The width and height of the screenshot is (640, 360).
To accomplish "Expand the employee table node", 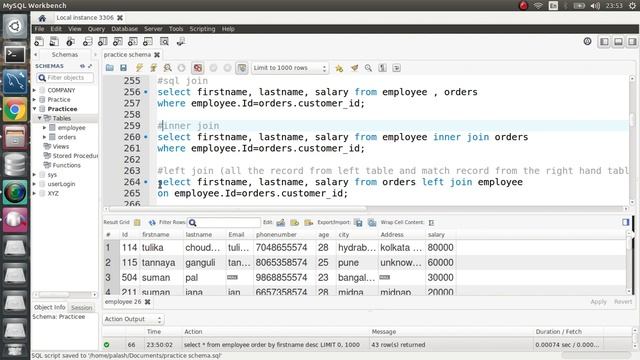I will 44,128.
